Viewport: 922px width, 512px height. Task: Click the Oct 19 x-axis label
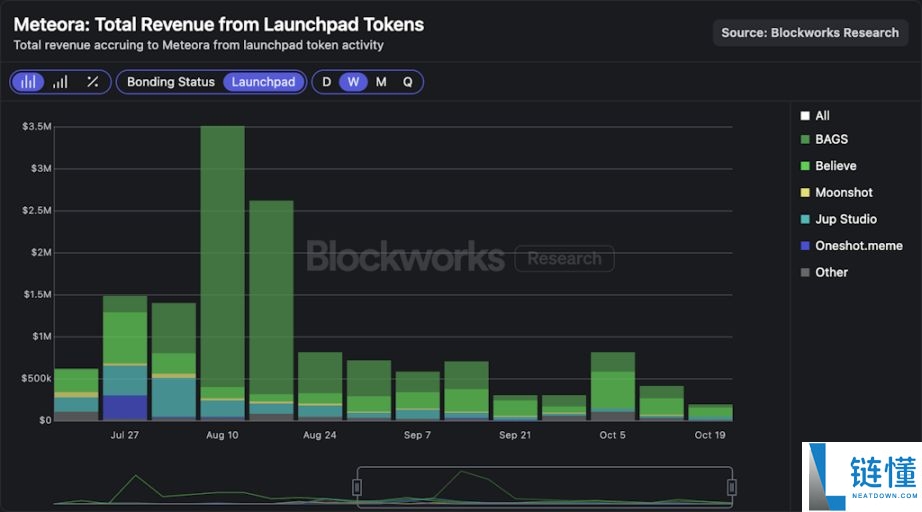click(x=710, y=435)
